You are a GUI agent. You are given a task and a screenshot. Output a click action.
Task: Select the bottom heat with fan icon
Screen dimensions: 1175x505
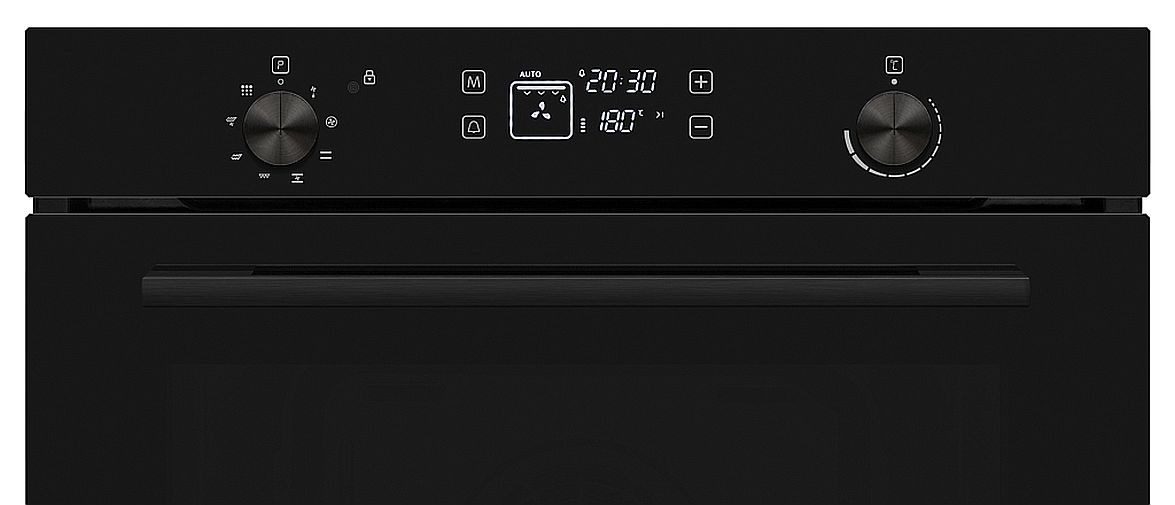pyautogui.click(x=297, y=178)
